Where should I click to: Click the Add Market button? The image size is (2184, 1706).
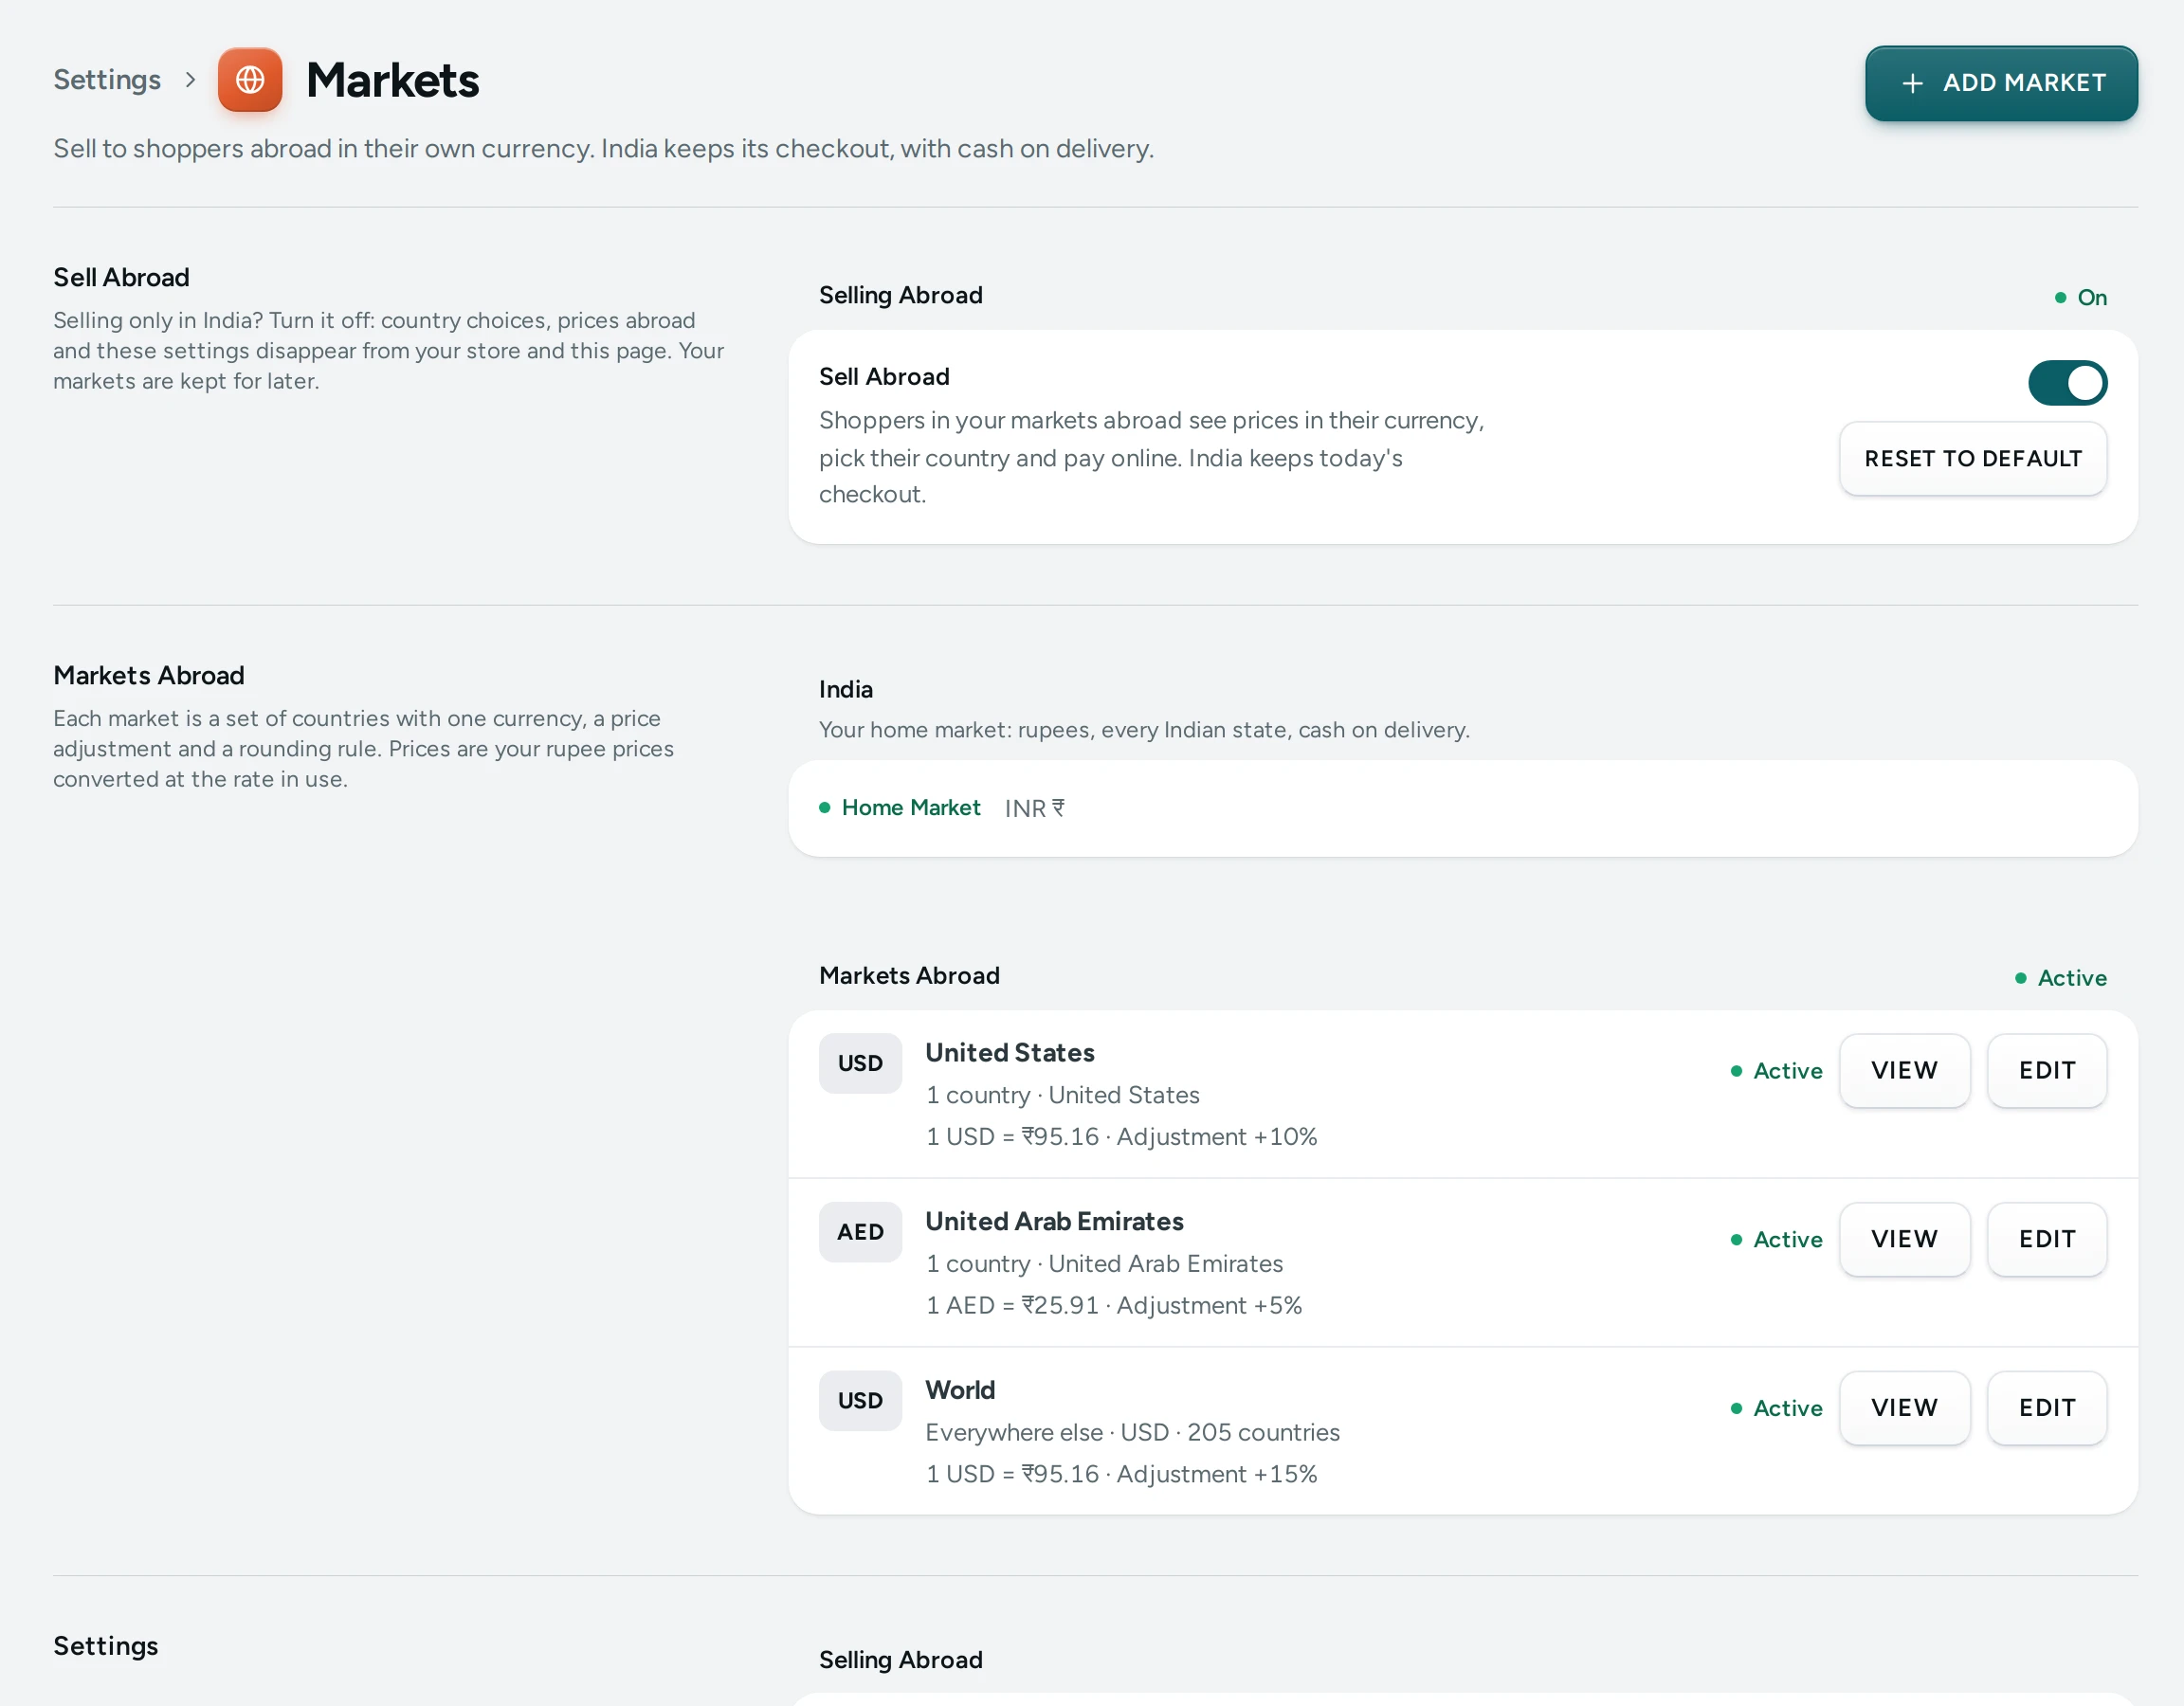(2001, 83)
